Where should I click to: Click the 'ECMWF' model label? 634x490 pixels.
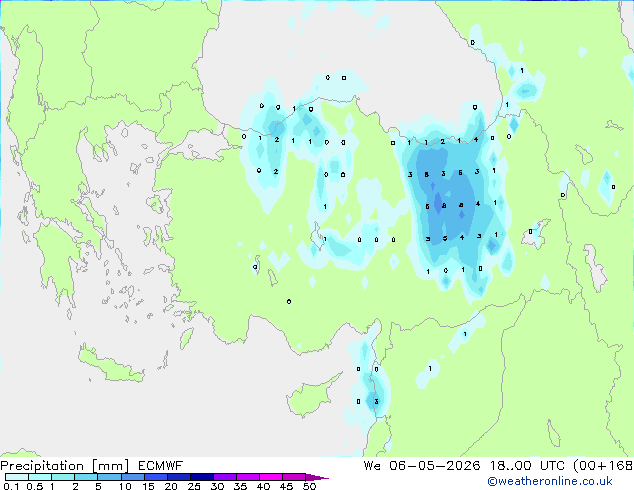click(161, 466)
